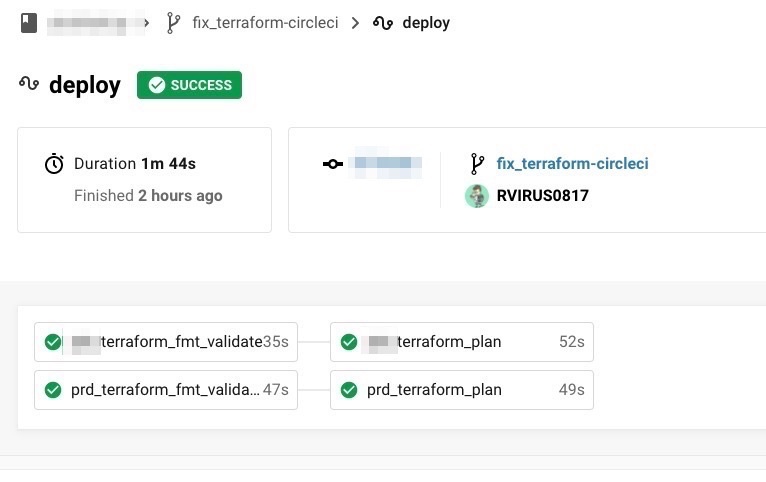This screenshot has height=482, width=766.
Task: Click green check on the 35s validate job
Action: coord(53,342)
